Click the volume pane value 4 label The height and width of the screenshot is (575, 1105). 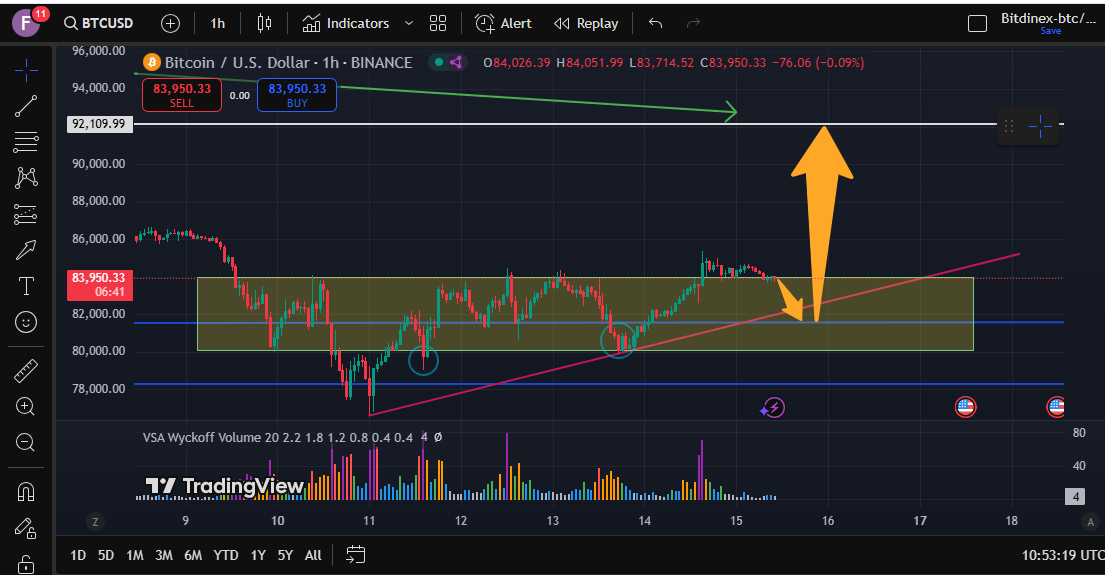1075,497
